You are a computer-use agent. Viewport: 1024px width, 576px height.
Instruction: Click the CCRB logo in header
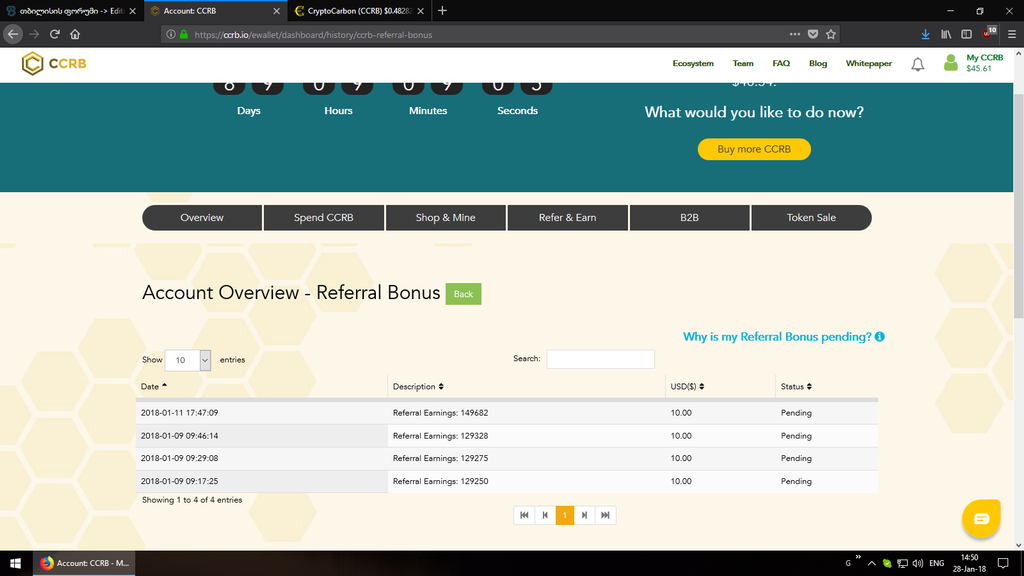[54, 63]
